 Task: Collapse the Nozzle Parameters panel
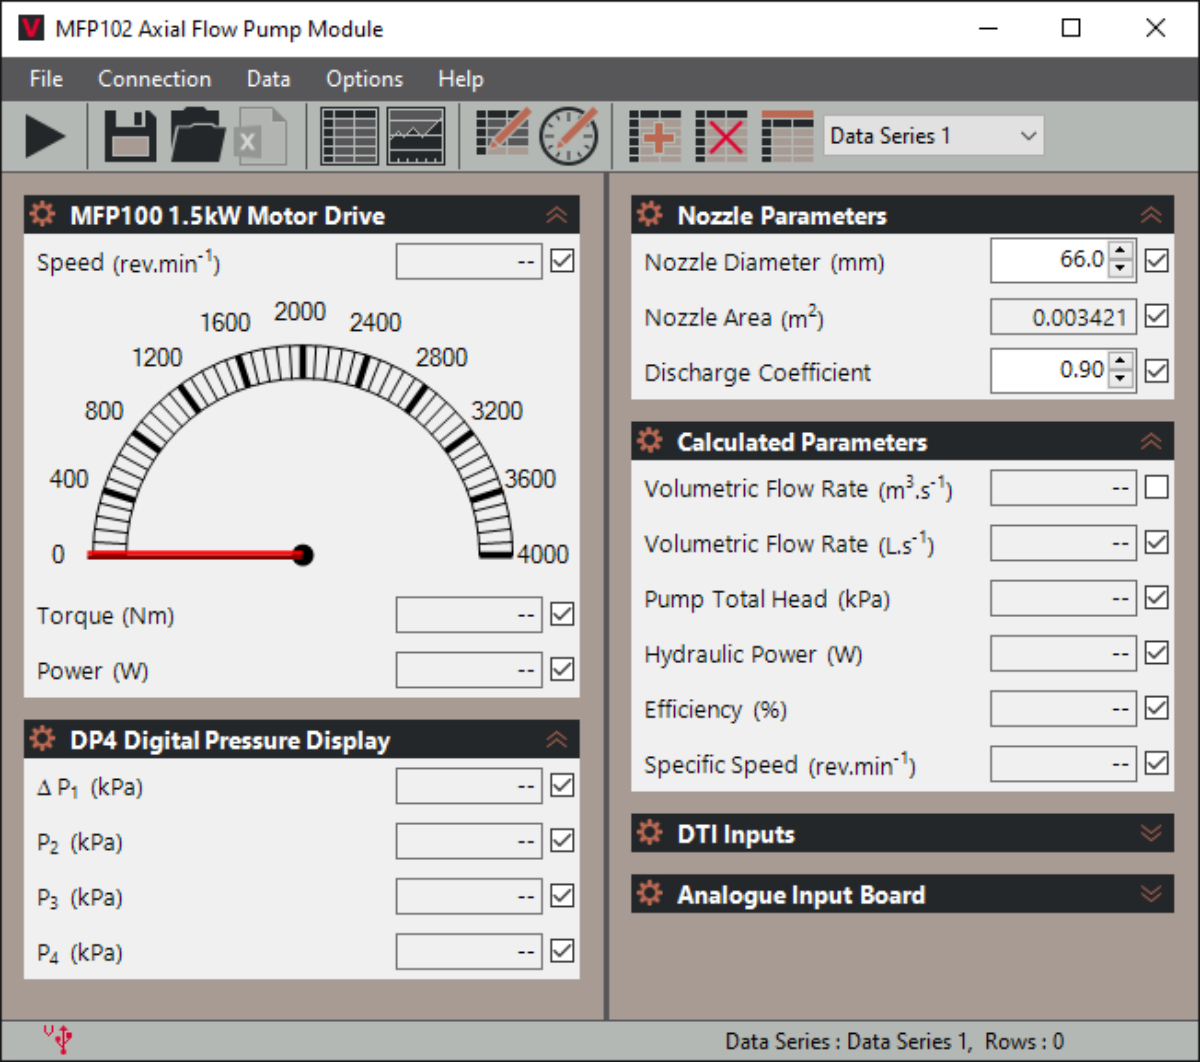[1151, 215]
